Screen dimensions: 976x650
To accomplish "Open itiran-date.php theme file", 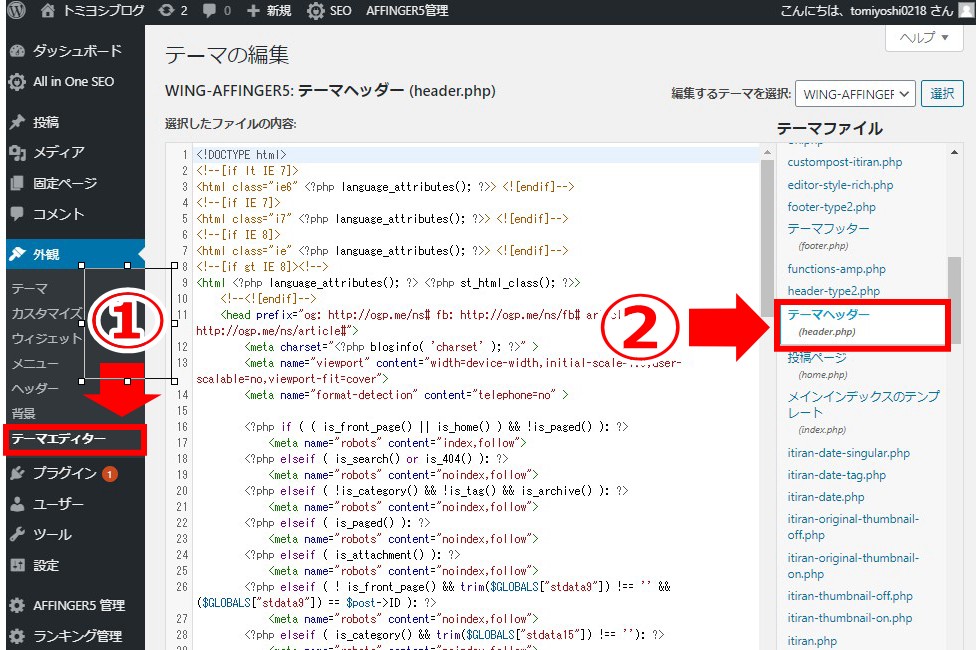I will click(x=826, y=497).
